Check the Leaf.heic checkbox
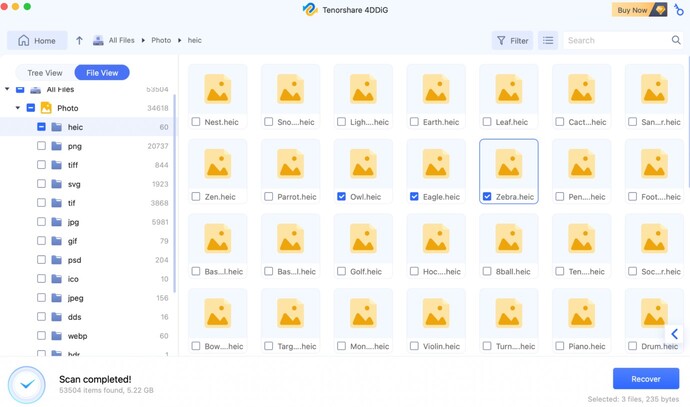Screen dimensions: 690x407 pyautogui.click(x=487, y=121)
